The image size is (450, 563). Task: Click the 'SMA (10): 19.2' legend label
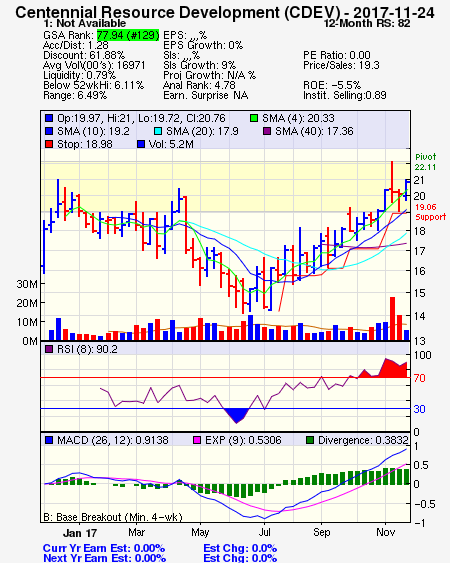click(93, 131)
